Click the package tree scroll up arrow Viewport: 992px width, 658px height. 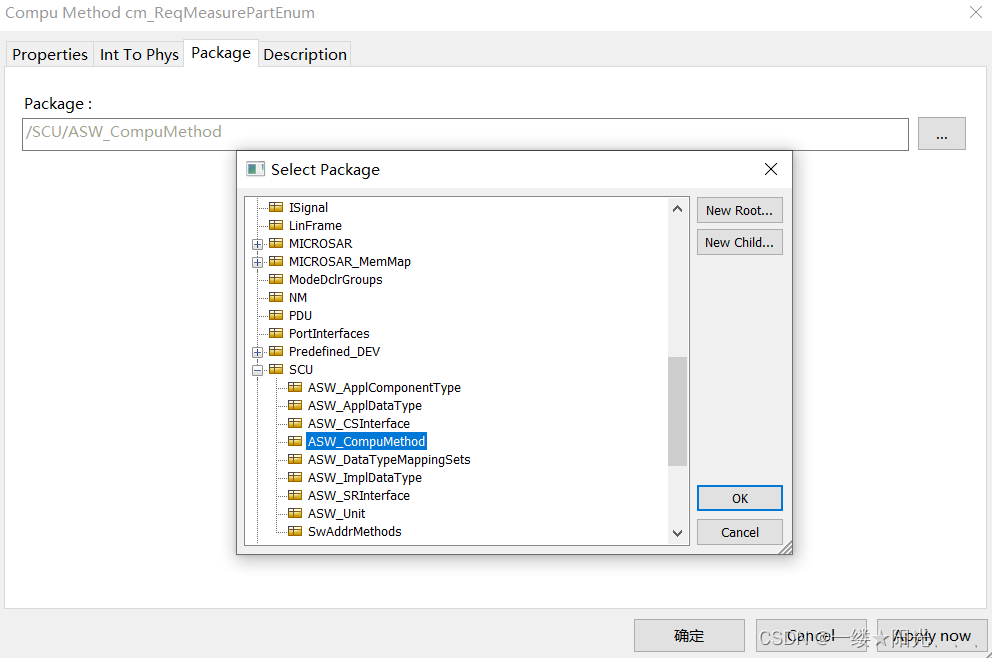(x=677, y=208)
